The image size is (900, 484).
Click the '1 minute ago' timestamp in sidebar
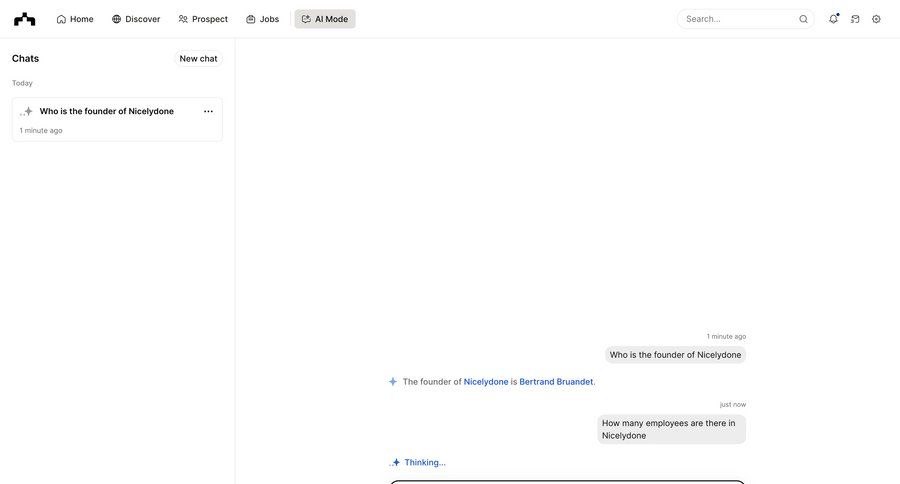tap(41, 130)
